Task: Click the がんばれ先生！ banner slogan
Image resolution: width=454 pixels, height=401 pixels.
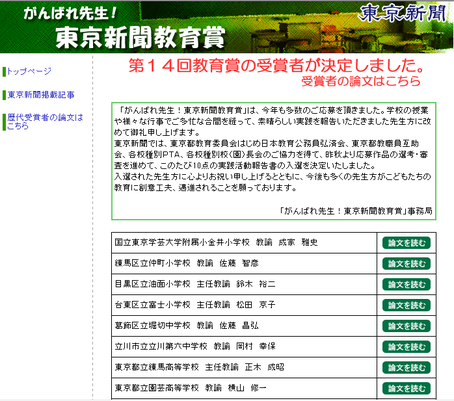Action: (x=70, y=13)
